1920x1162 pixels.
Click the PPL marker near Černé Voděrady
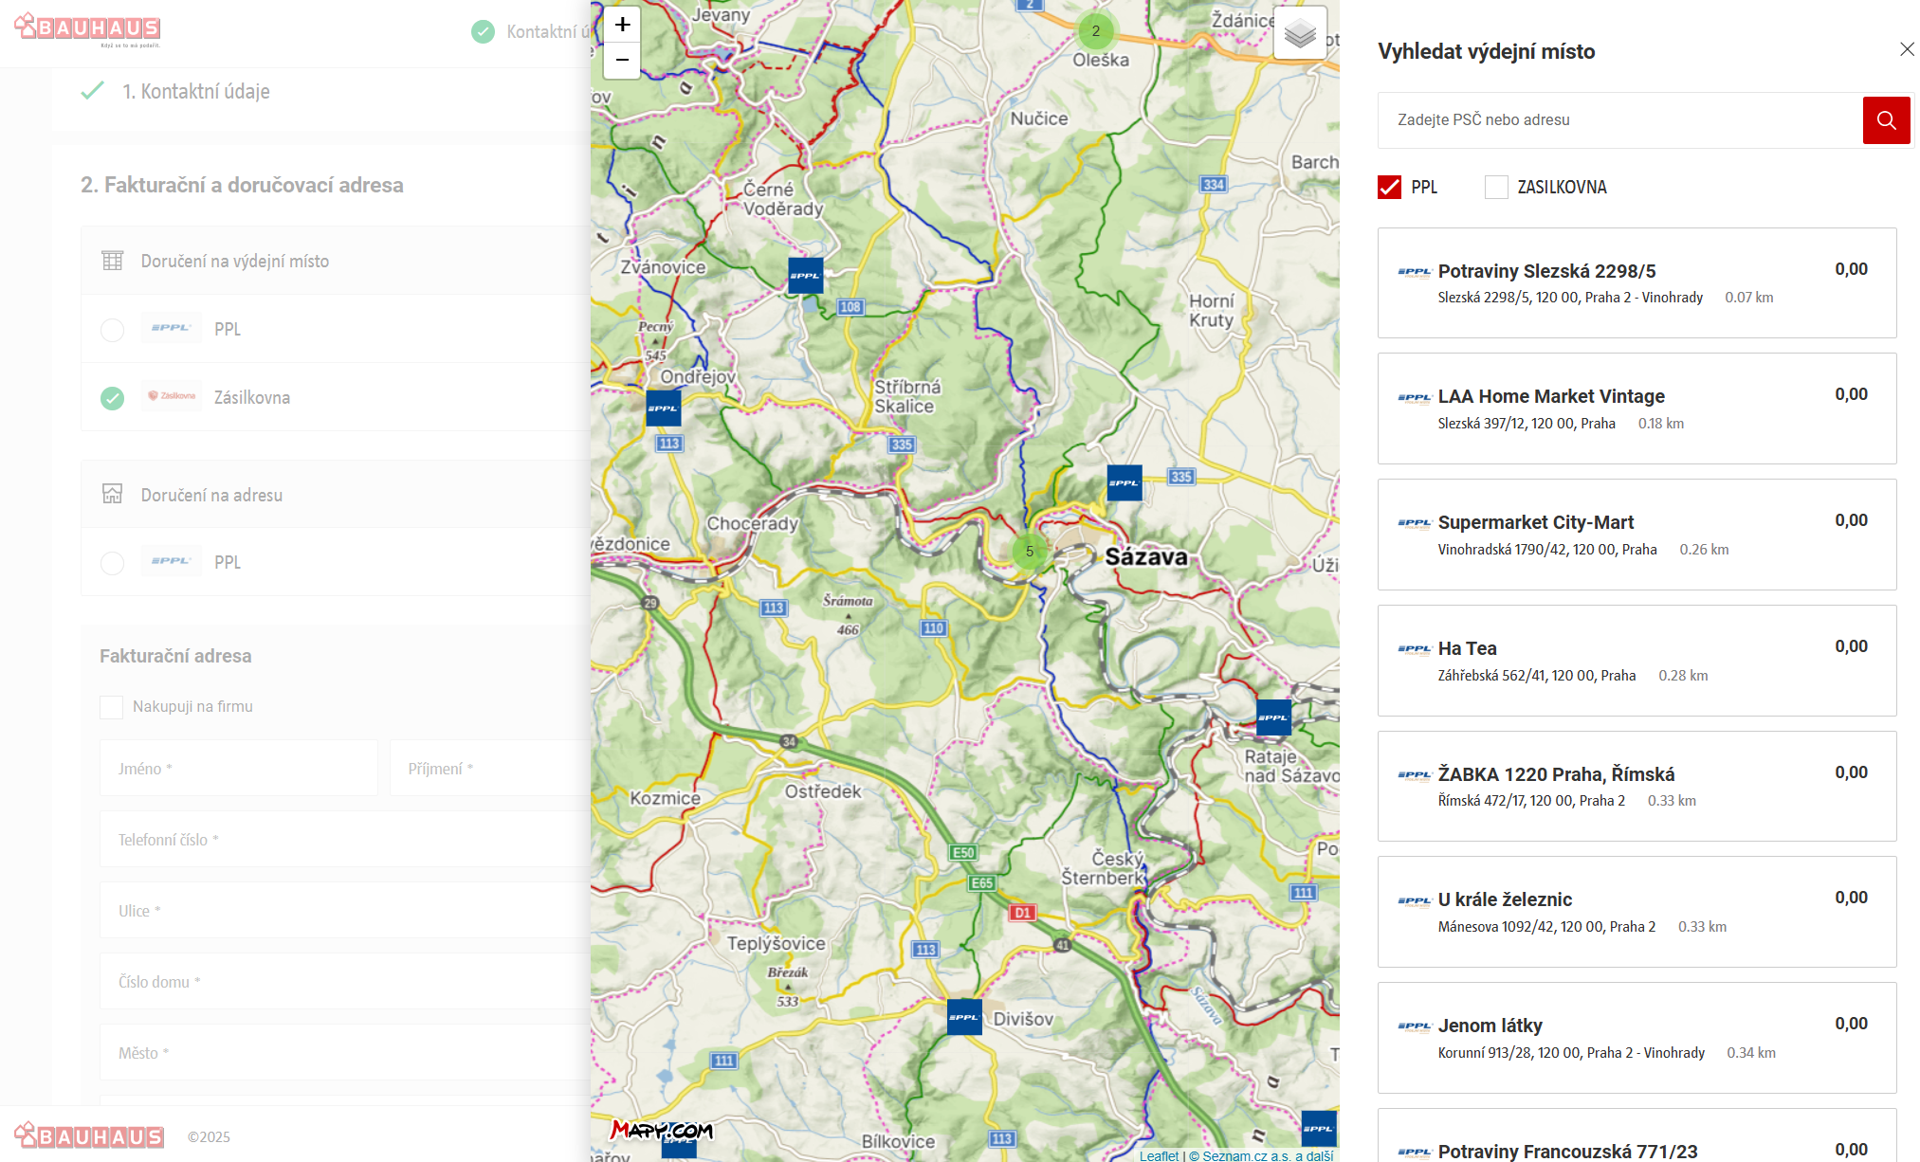pos(805,275)
